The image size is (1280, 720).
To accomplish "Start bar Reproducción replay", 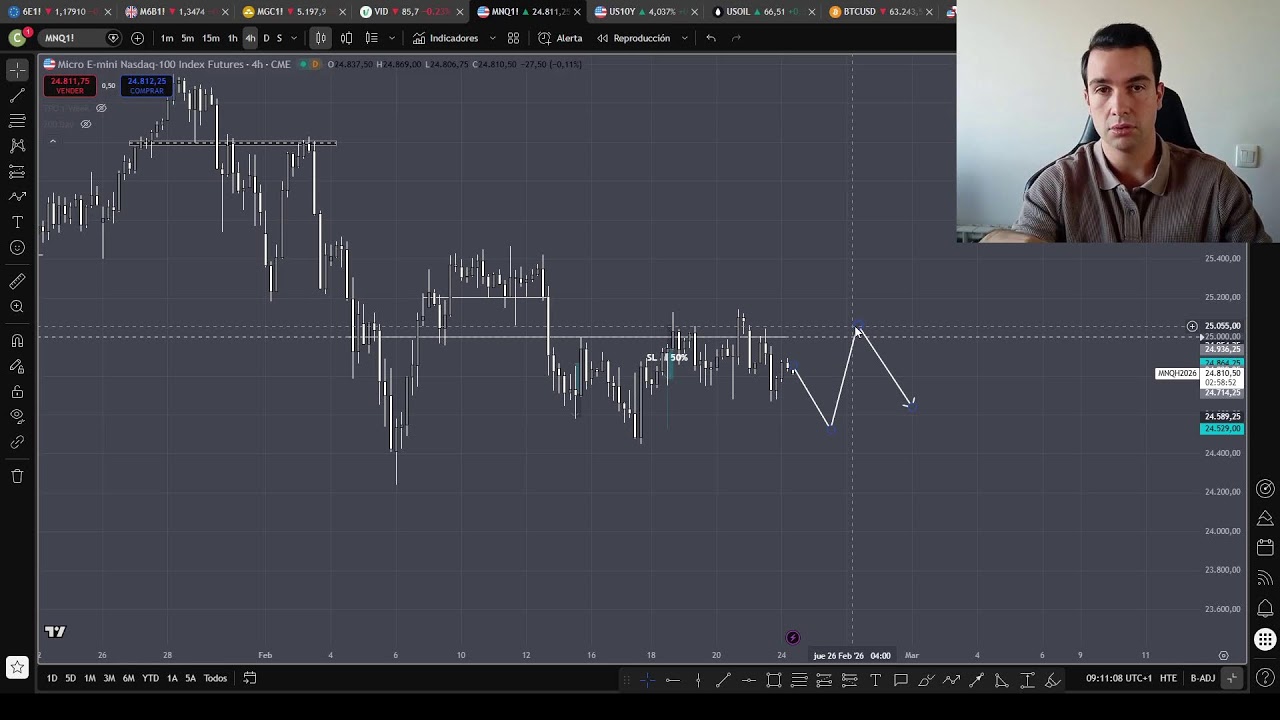I will (634, 38).
